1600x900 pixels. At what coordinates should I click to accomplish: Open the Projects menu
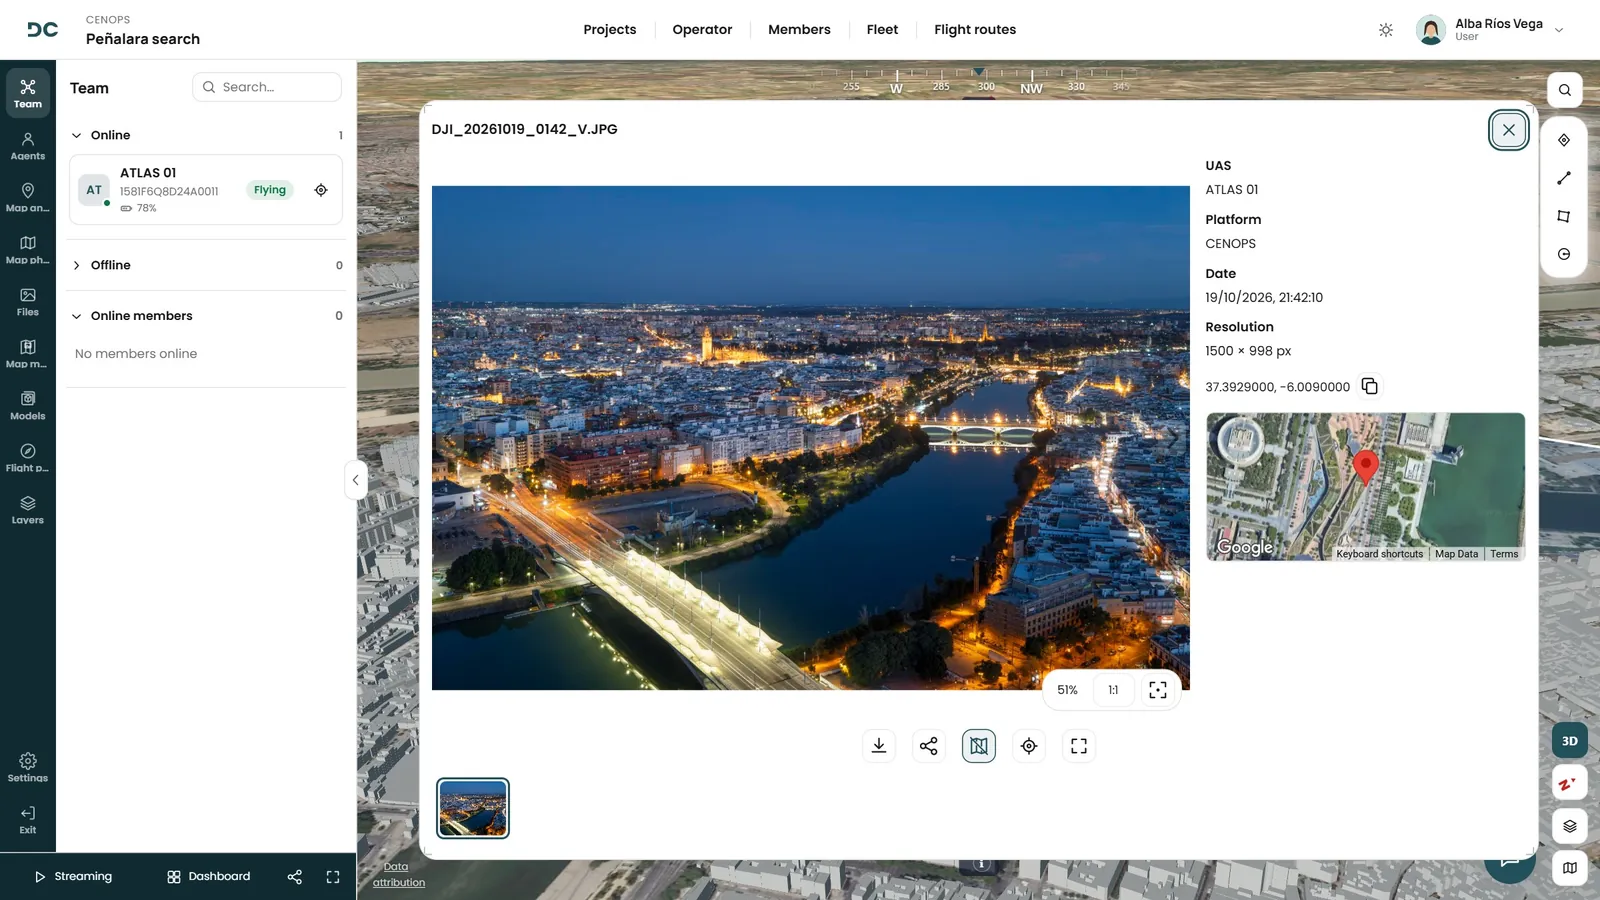(x=610, y=30)
